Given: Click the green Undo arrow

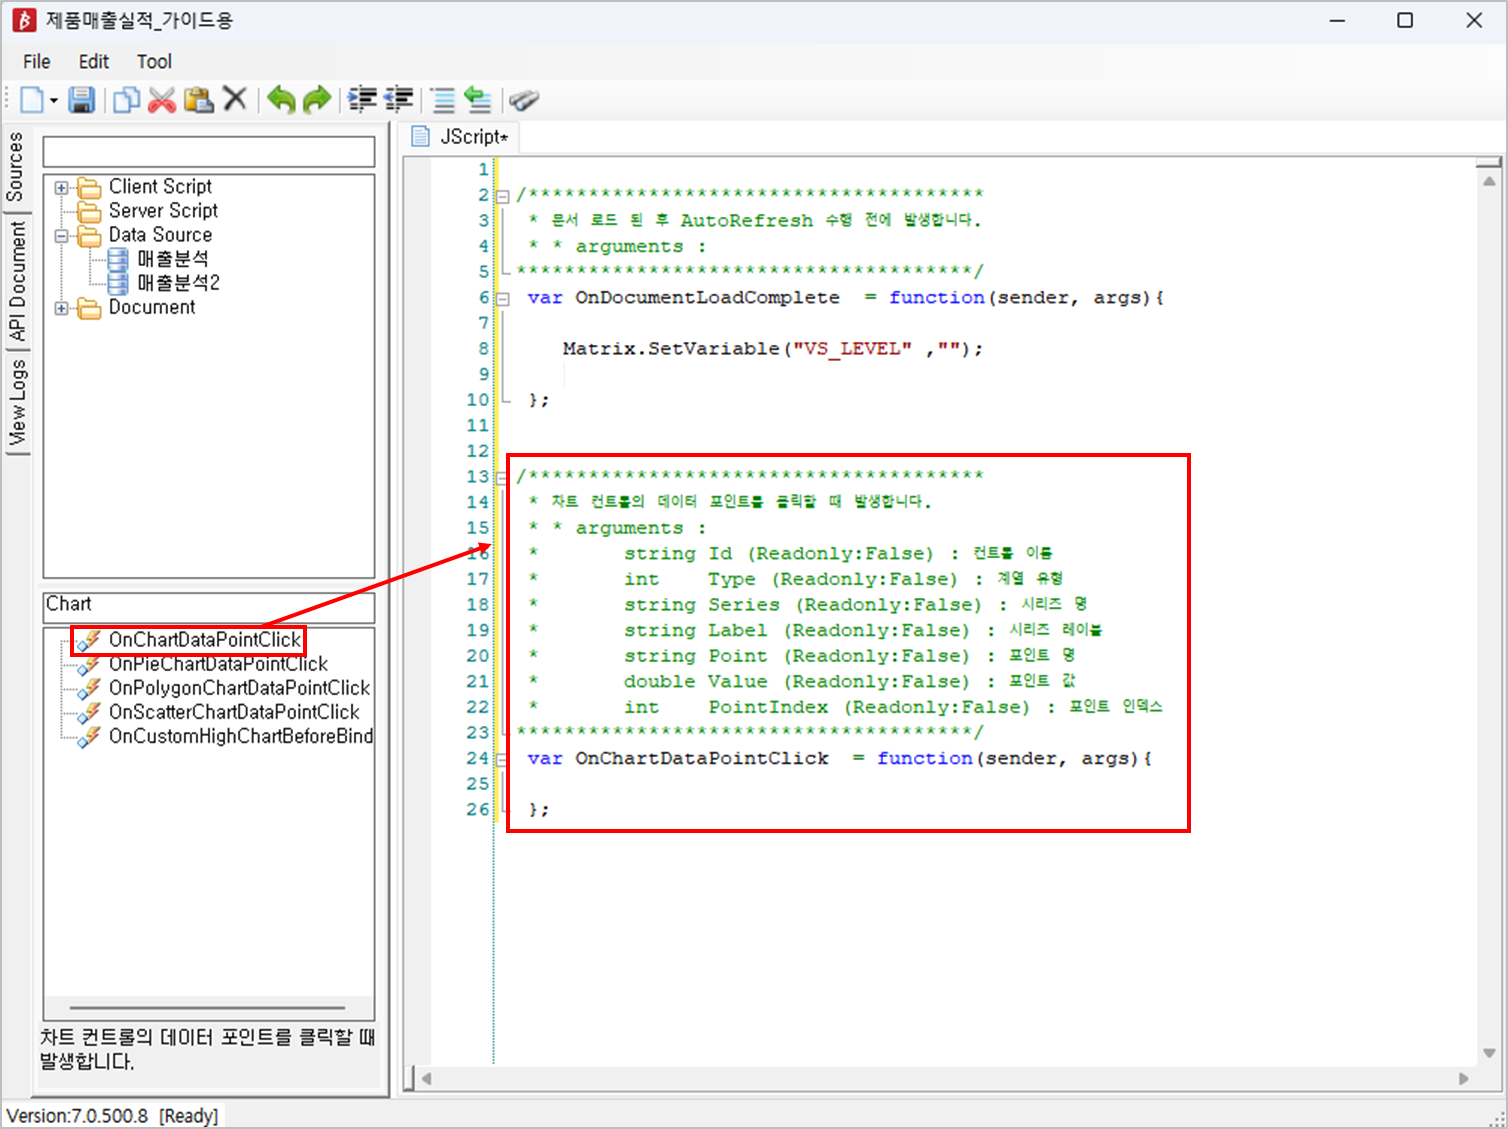Looking at the screenshot, I should (x=282, y=100).
